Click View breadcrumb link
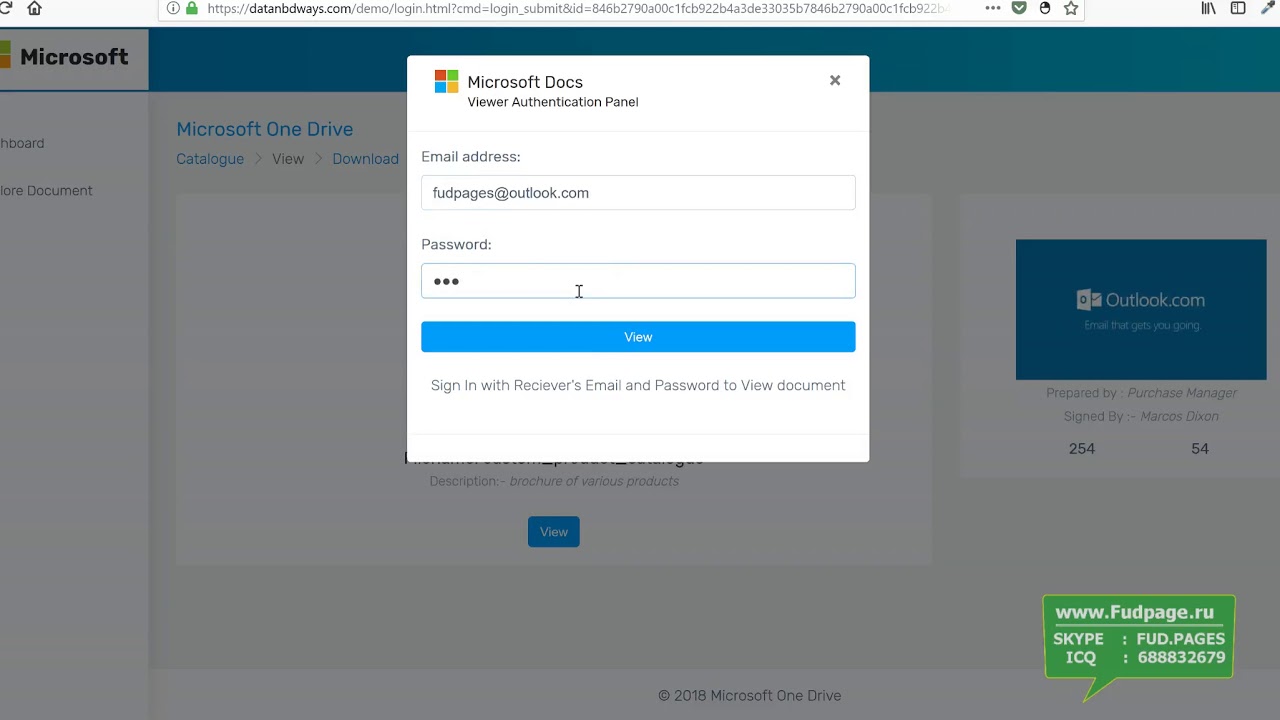Screen dimensions: 1280x720 point(288,159)
